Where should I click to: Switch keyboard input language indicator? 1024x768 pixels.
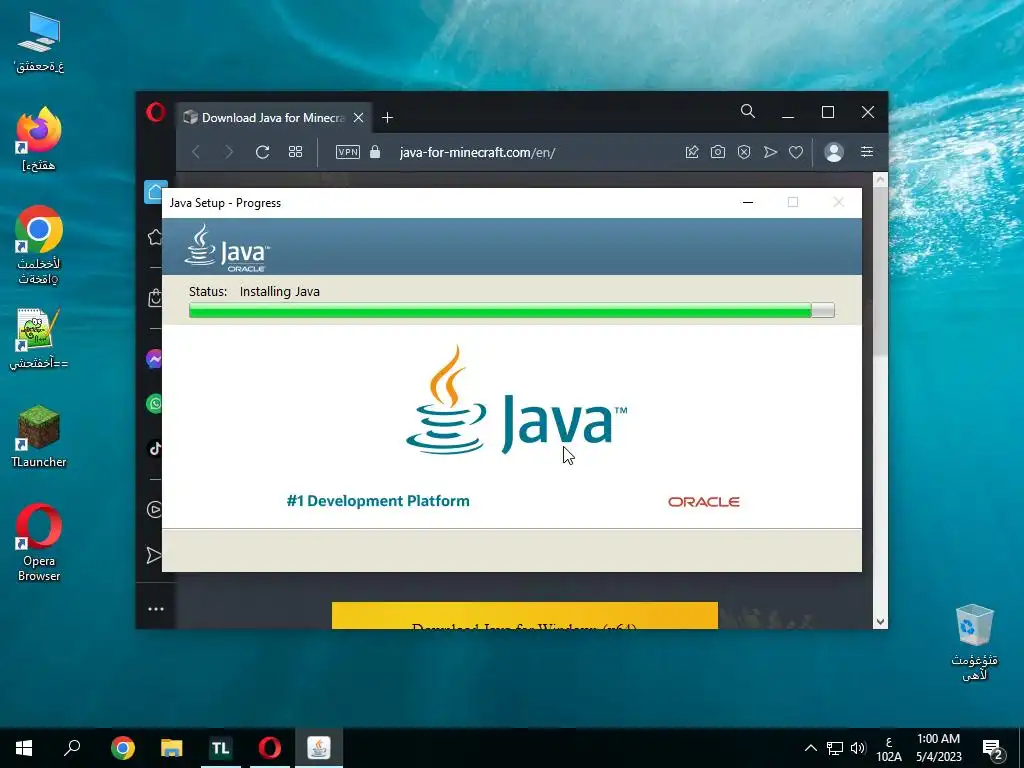[889, 748]
